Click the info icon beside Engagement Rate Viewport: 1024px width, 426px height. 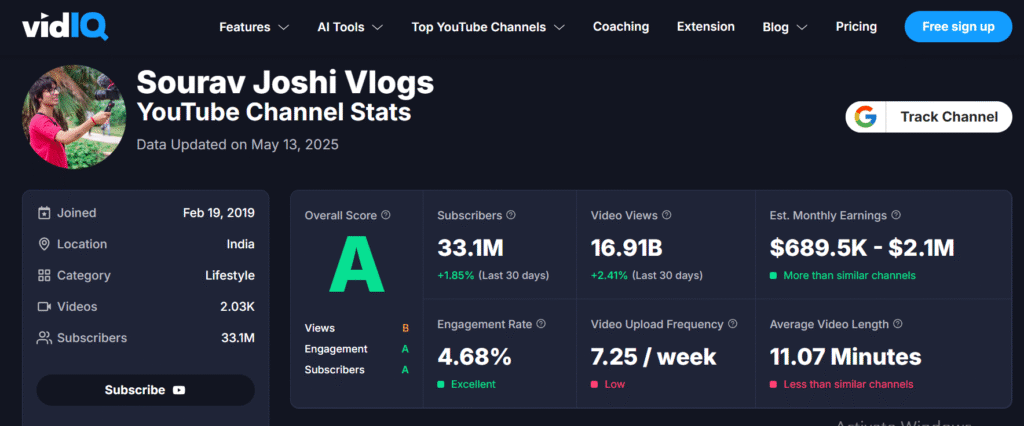pos(541,324)
